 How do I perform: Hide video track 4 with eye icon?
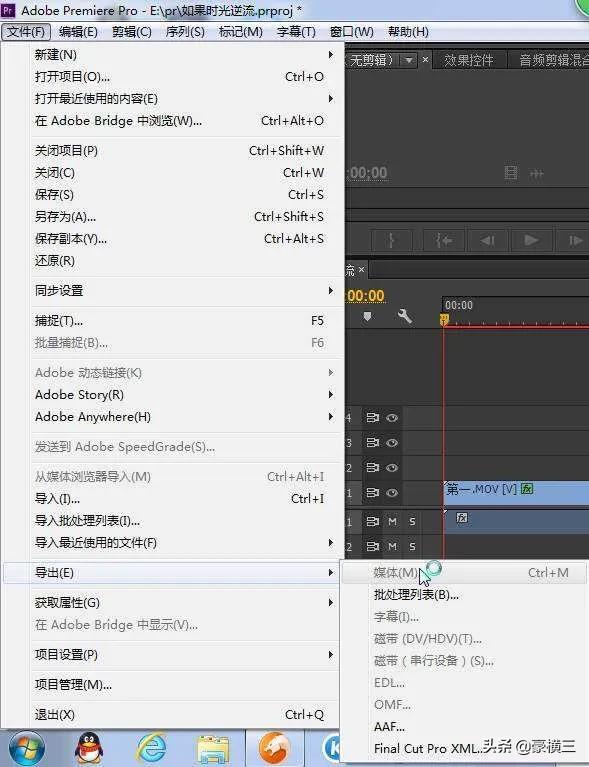coord(392,418)
